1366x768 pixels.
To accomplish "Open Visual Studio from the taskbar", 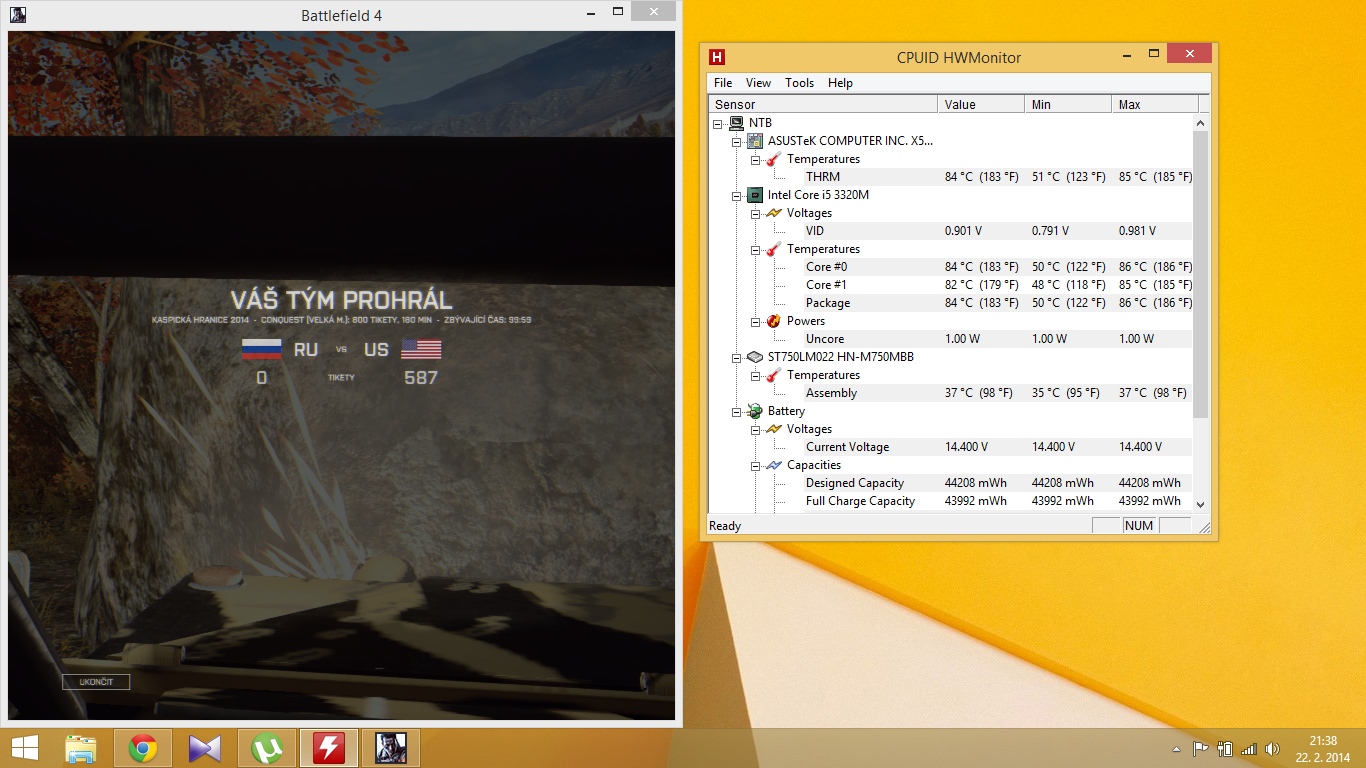I will click(205, 748).
